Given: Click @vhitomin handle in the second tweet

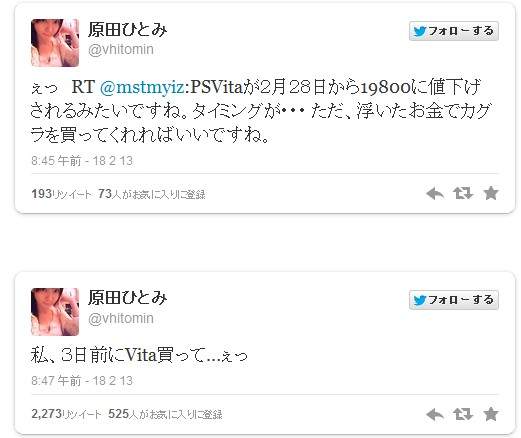Looking at the screenshot, I should [x=121, y=319].
